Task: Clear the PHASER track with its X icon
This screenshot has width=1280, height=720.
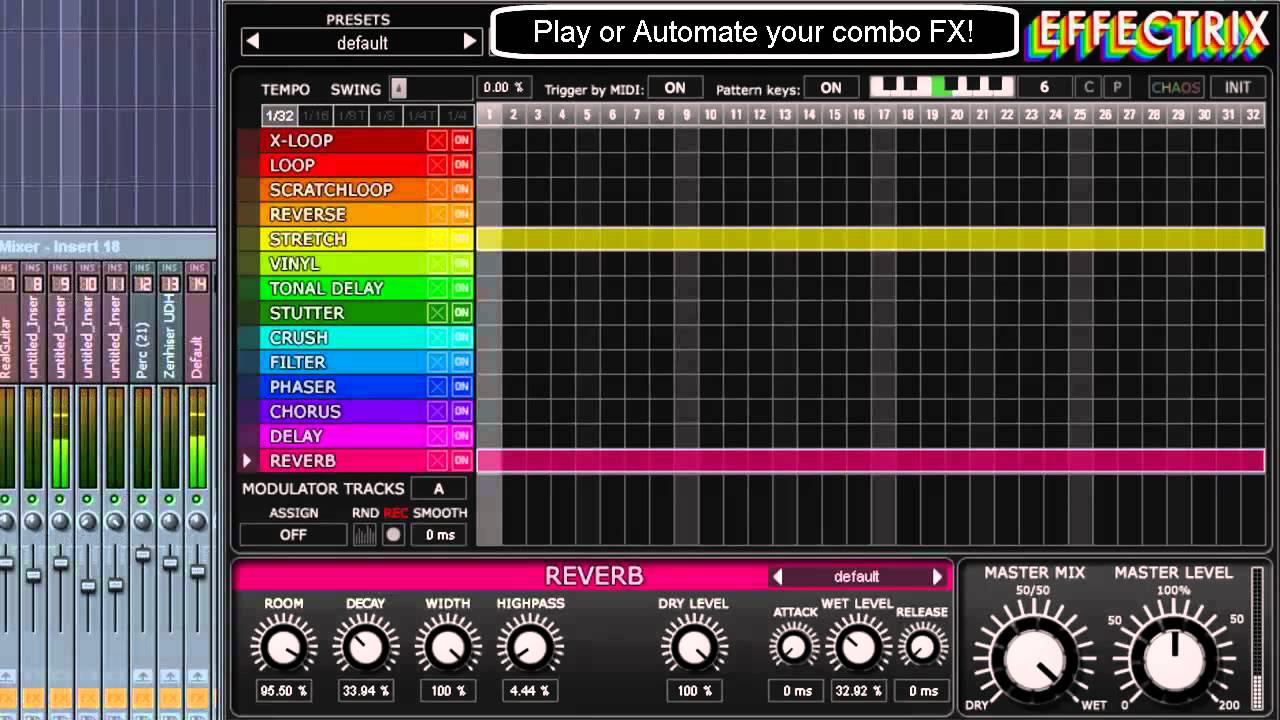Action: 437,387
